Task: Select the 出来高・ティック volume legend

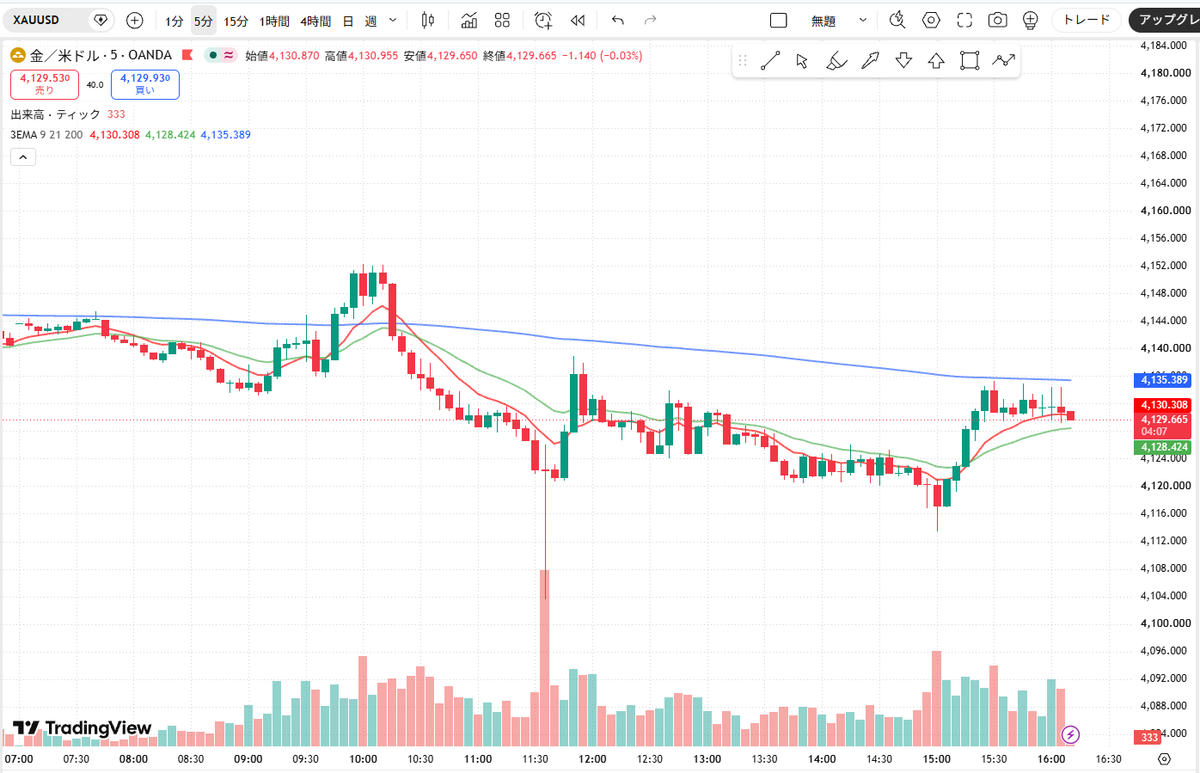Action: coord(56,114)
